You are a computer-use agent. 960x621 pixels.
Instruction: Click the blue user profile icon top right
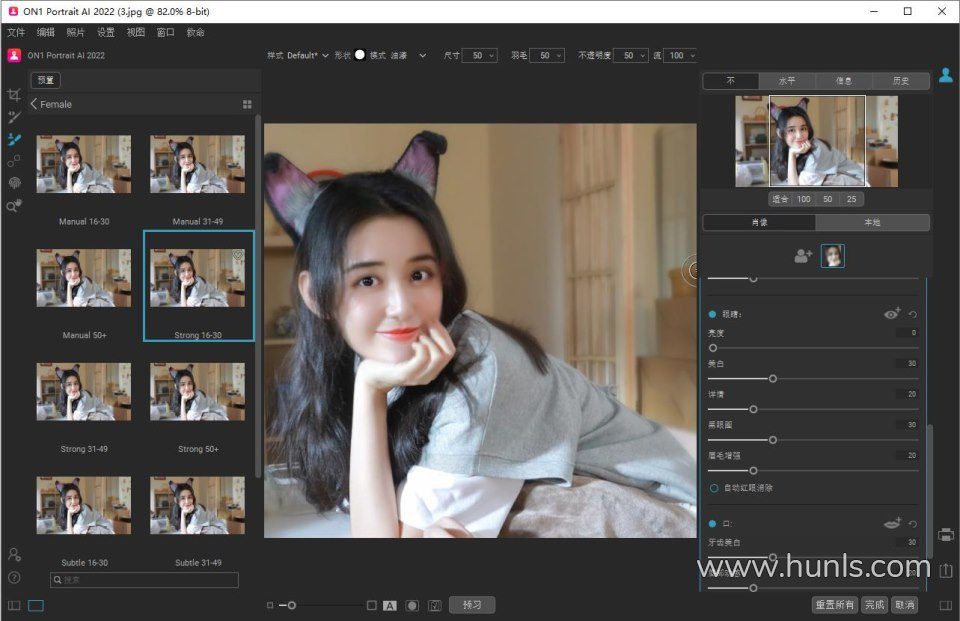click(x=946, y=75)
